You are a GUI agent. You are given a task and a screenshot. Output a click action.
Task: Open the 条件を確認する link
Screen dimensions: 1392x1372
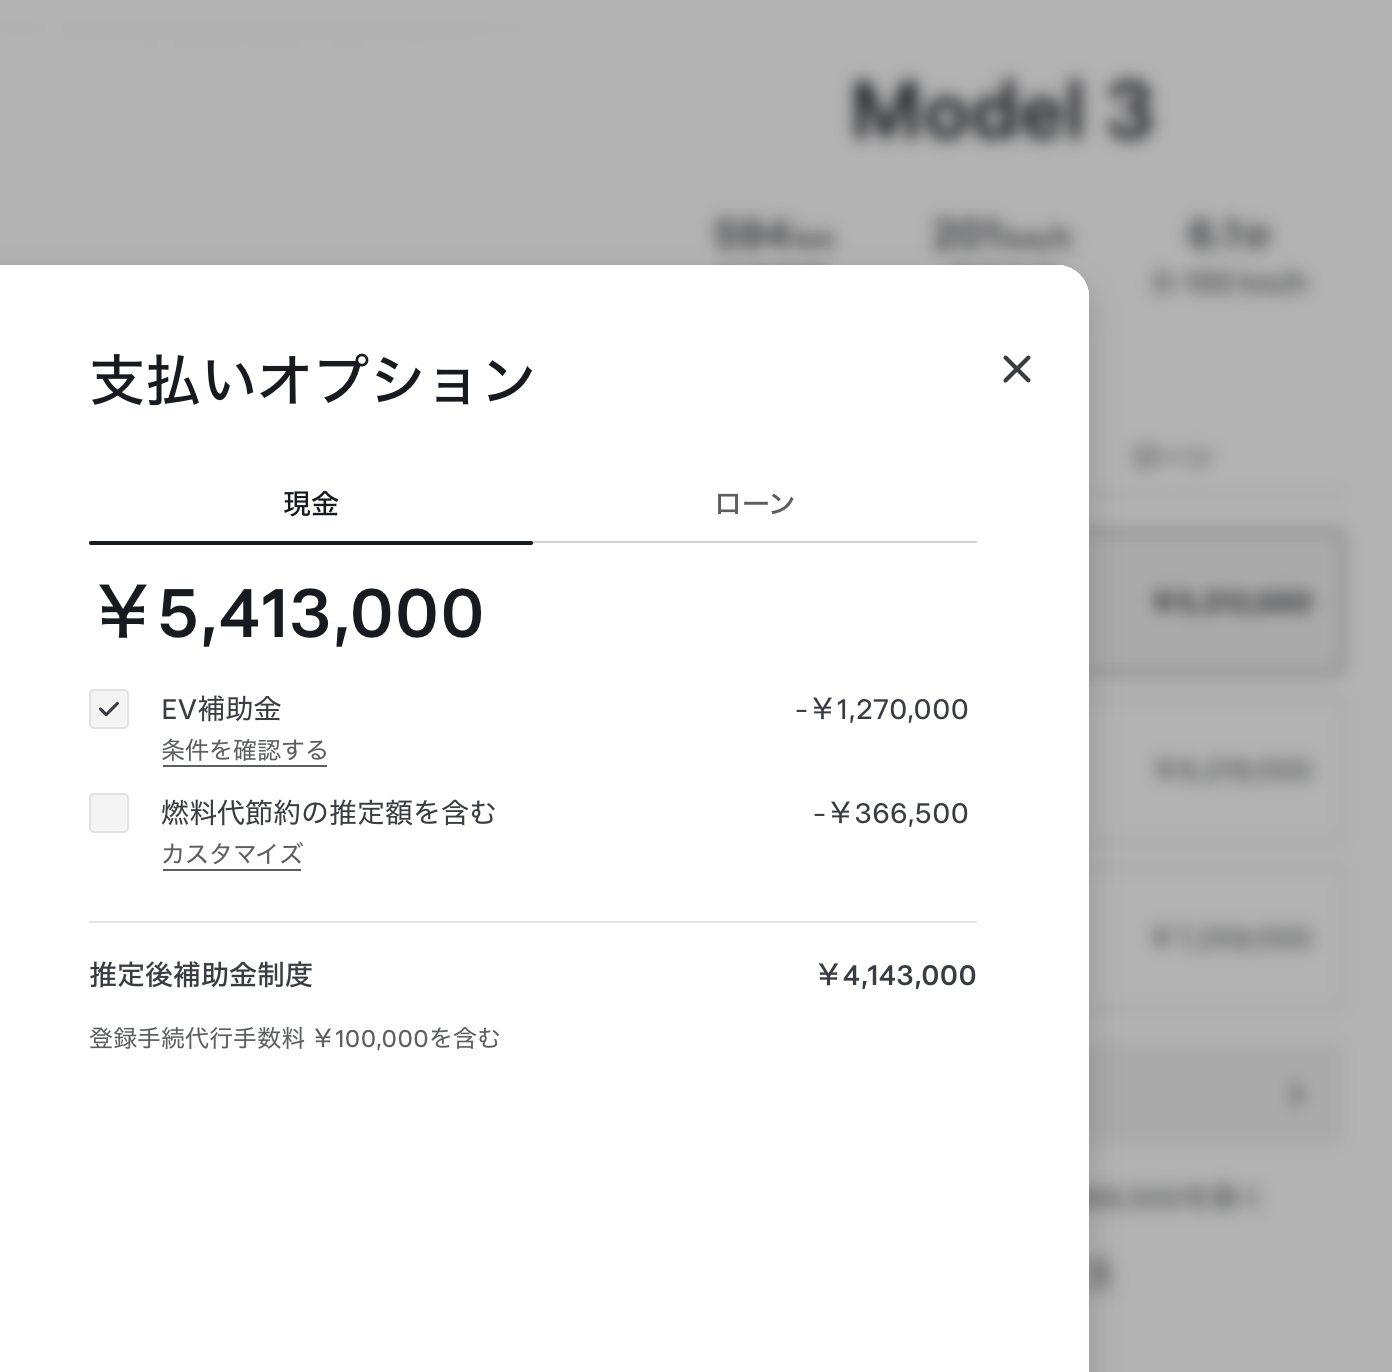tap(244, 750)
